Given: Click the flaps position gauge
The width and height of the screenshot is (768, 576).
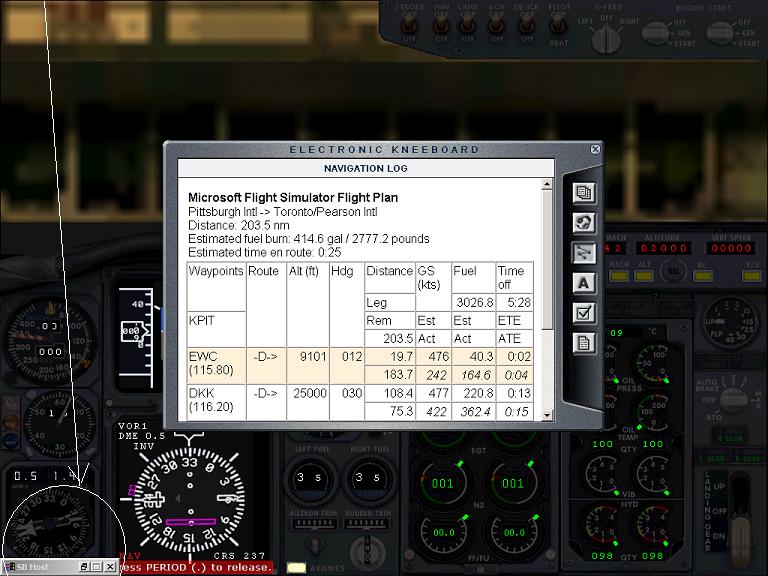Looking at the screenshot, I should pos(730,323).
